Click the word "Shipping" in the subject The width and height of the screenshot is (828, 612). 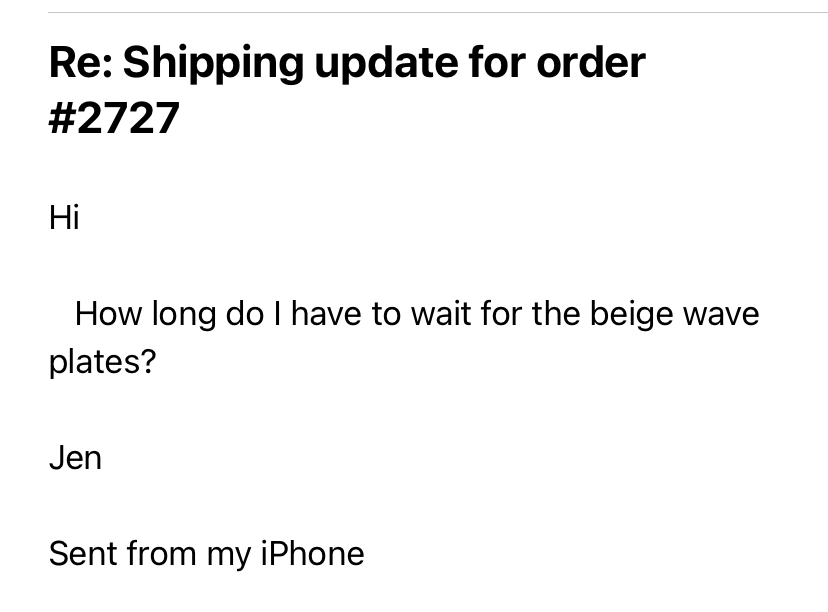(x=213, y=64)
